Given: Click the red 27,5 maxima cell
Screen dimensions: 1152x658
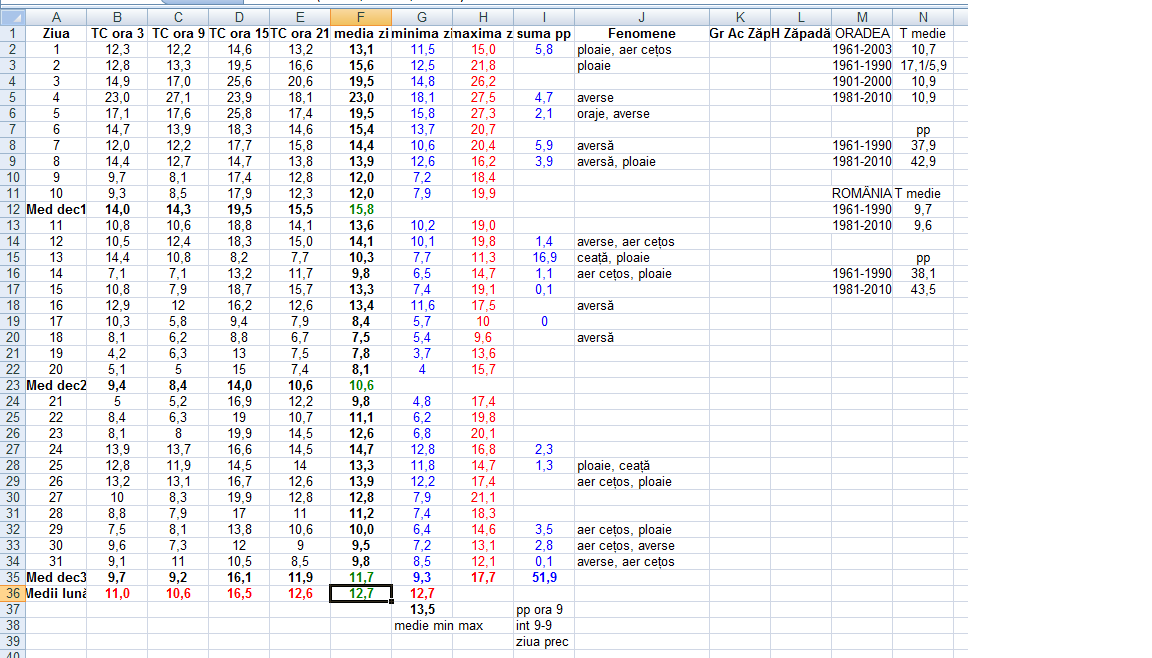Looking at the screenshot, I should [x=483, y=98].
